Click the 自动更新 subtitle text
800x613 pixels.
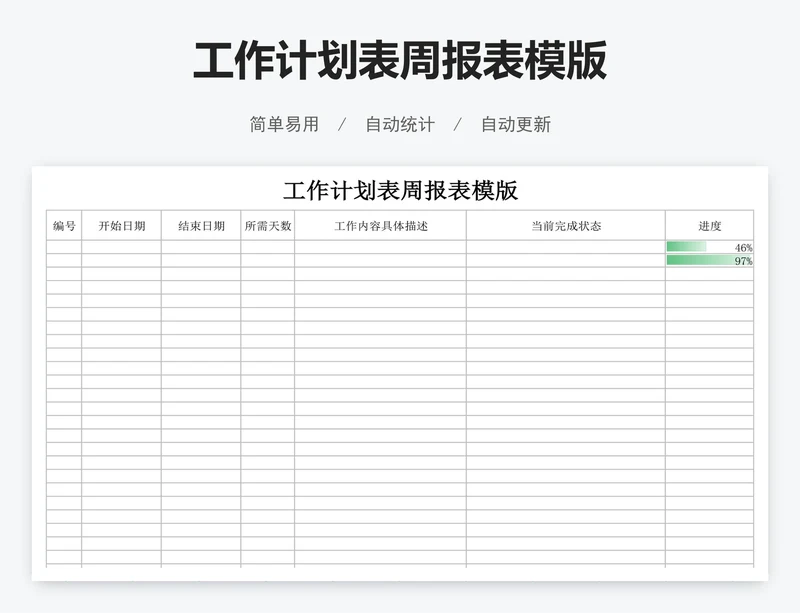(516, 125)
